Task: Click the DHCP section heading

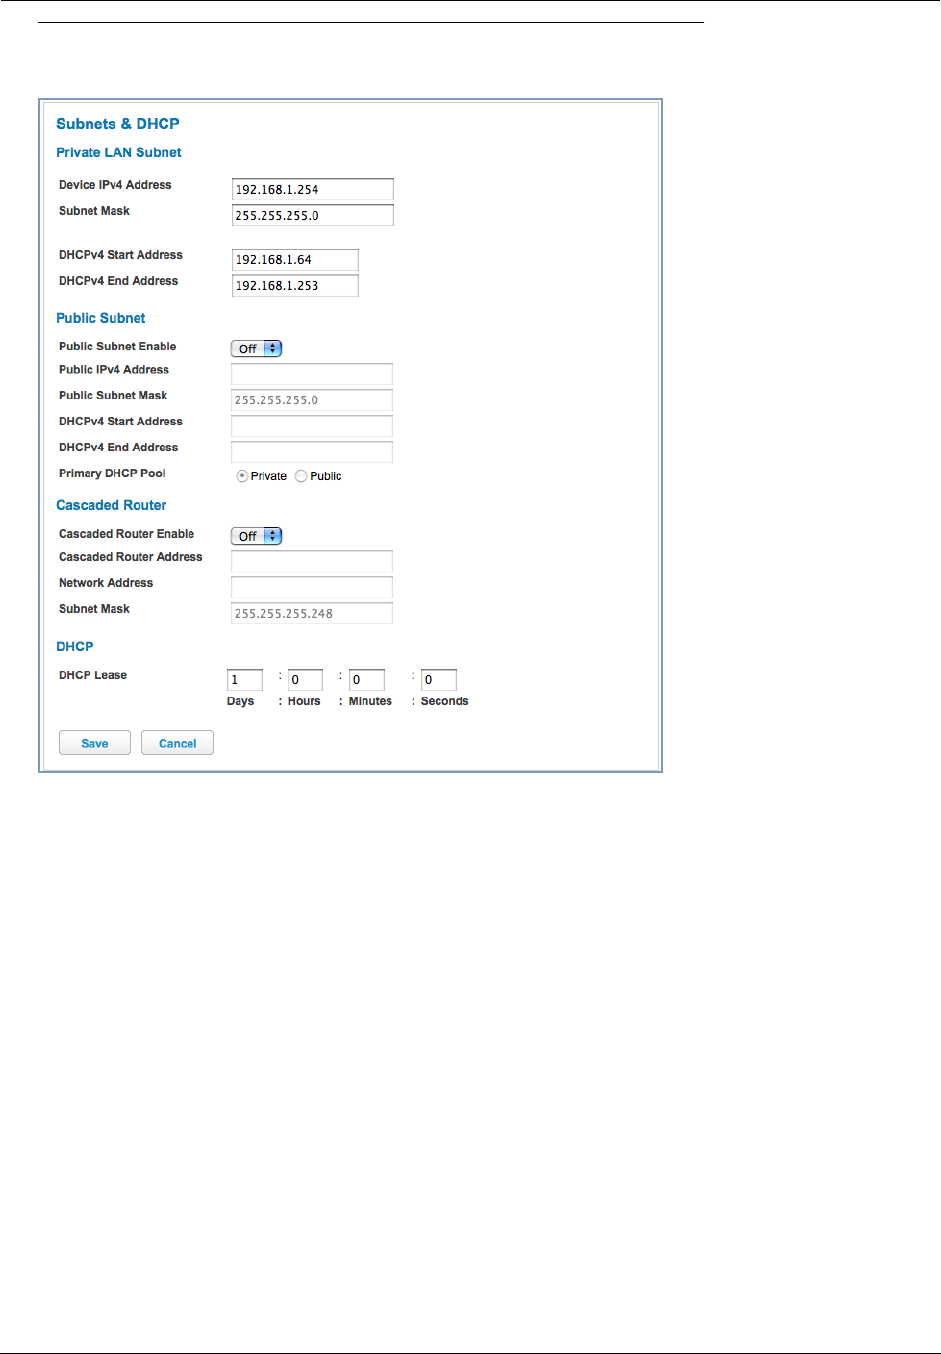Action: 75,646
